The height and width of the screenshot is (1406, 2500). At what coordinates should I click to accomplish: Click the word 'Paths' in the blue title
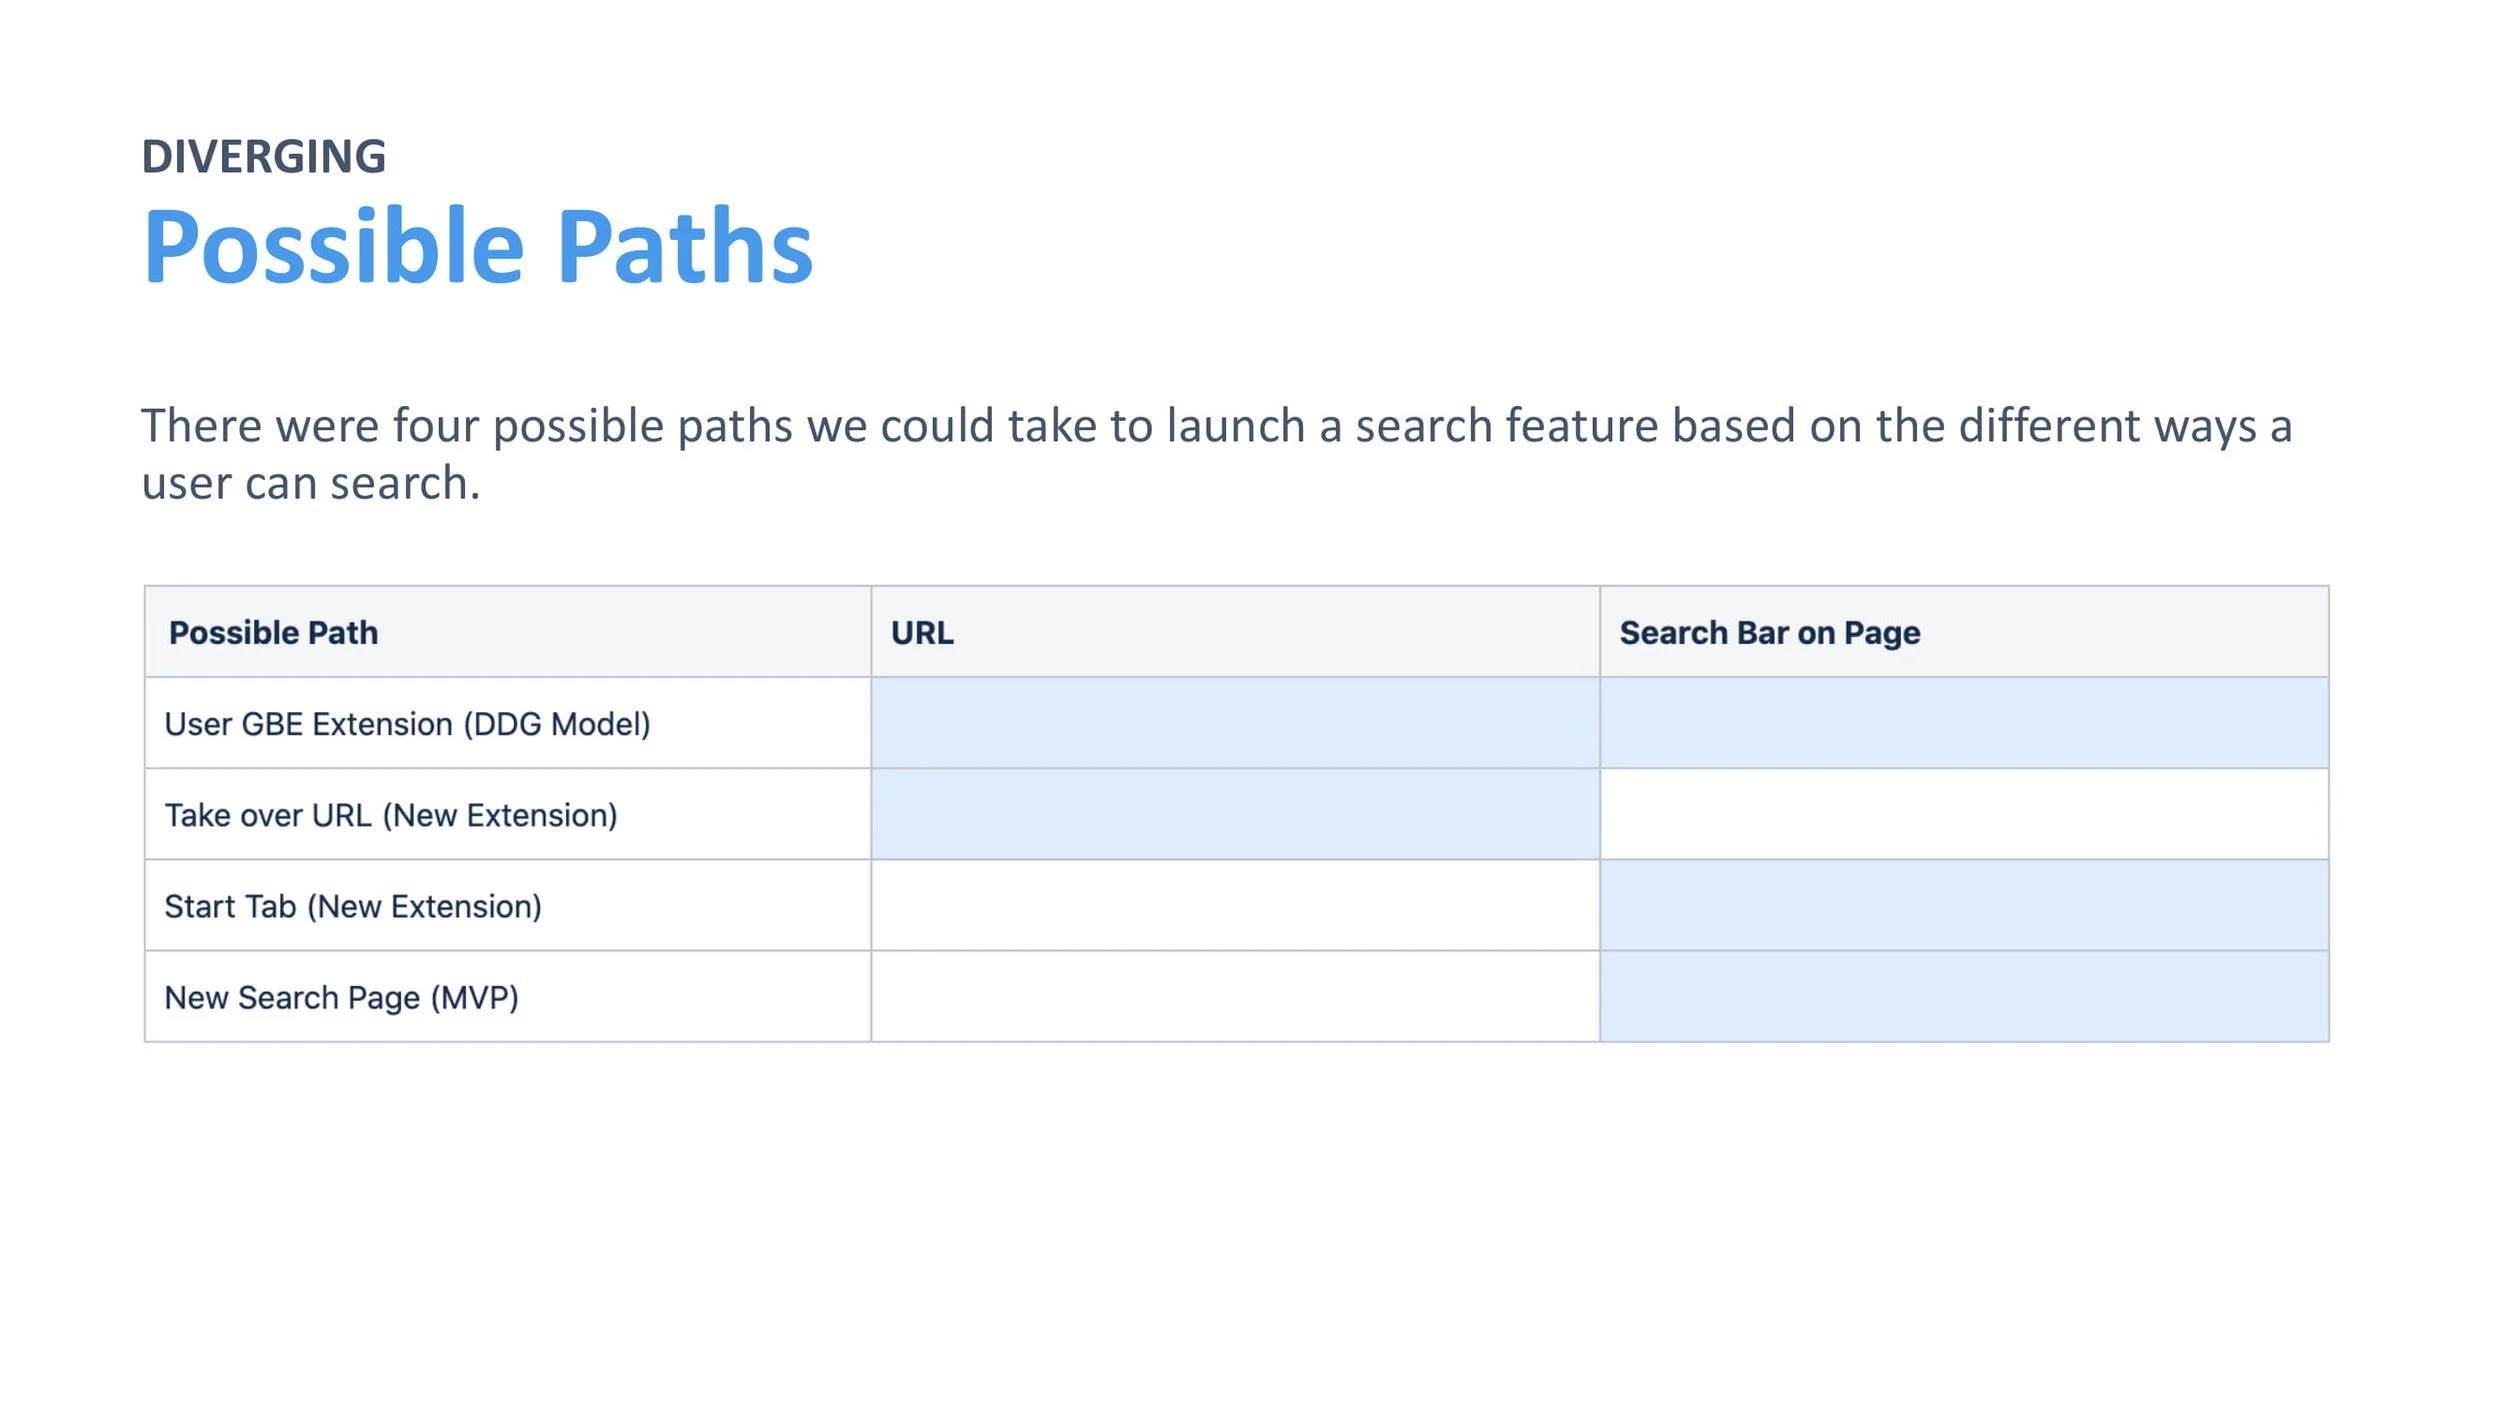pos(685,246)
